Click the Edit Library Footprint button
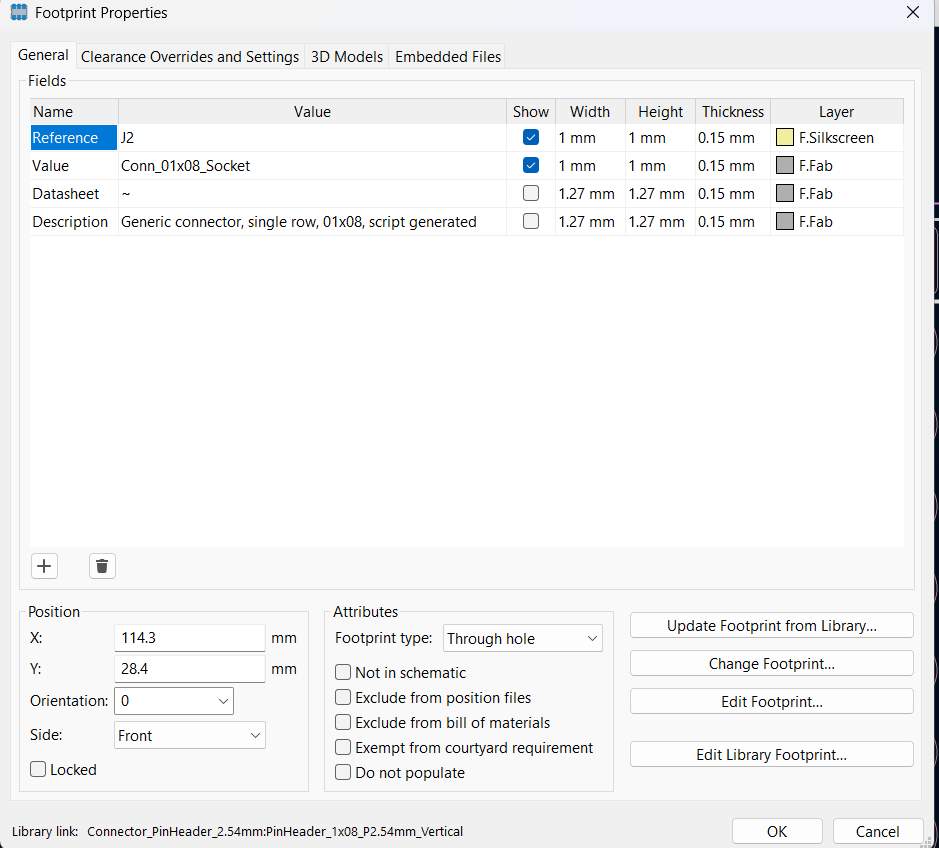This screenshot has width=939, height=848. [x=771, y=755]
